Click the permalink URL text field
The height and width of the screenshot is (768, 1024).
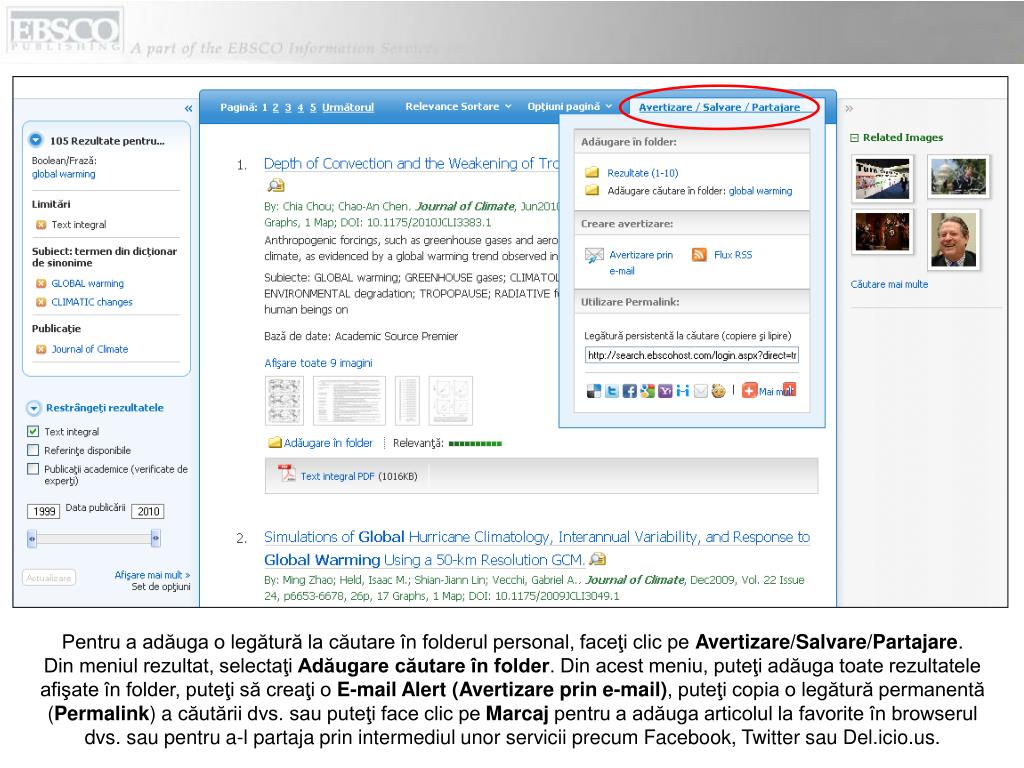[692, 355]
